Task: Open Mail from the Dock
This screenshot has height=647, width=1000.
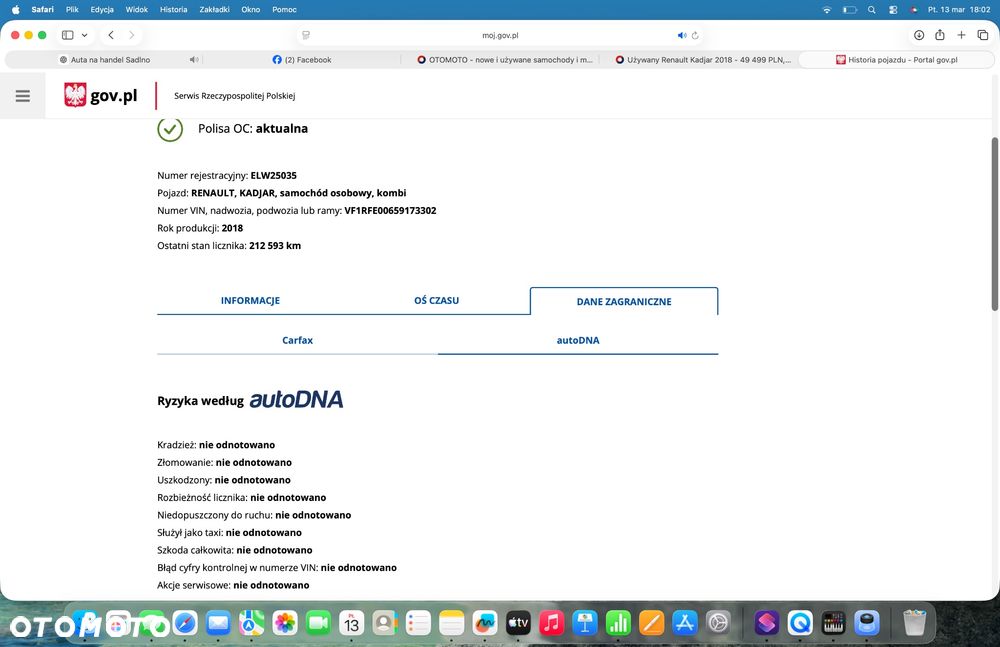Action: (218, 623)
